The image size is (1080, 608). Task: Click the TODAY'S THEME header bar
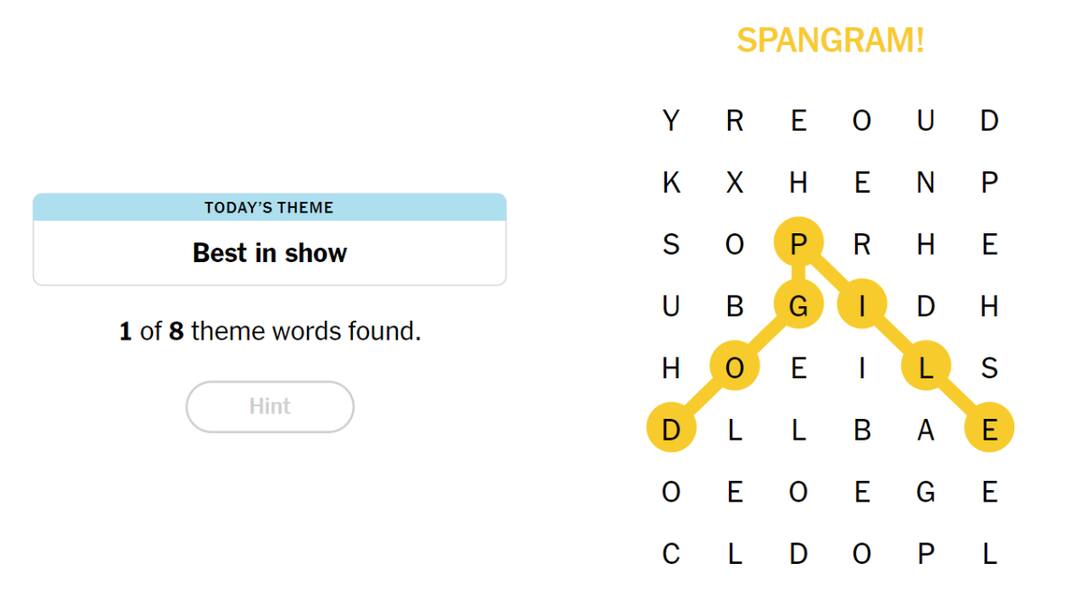(x=269, y=208)
